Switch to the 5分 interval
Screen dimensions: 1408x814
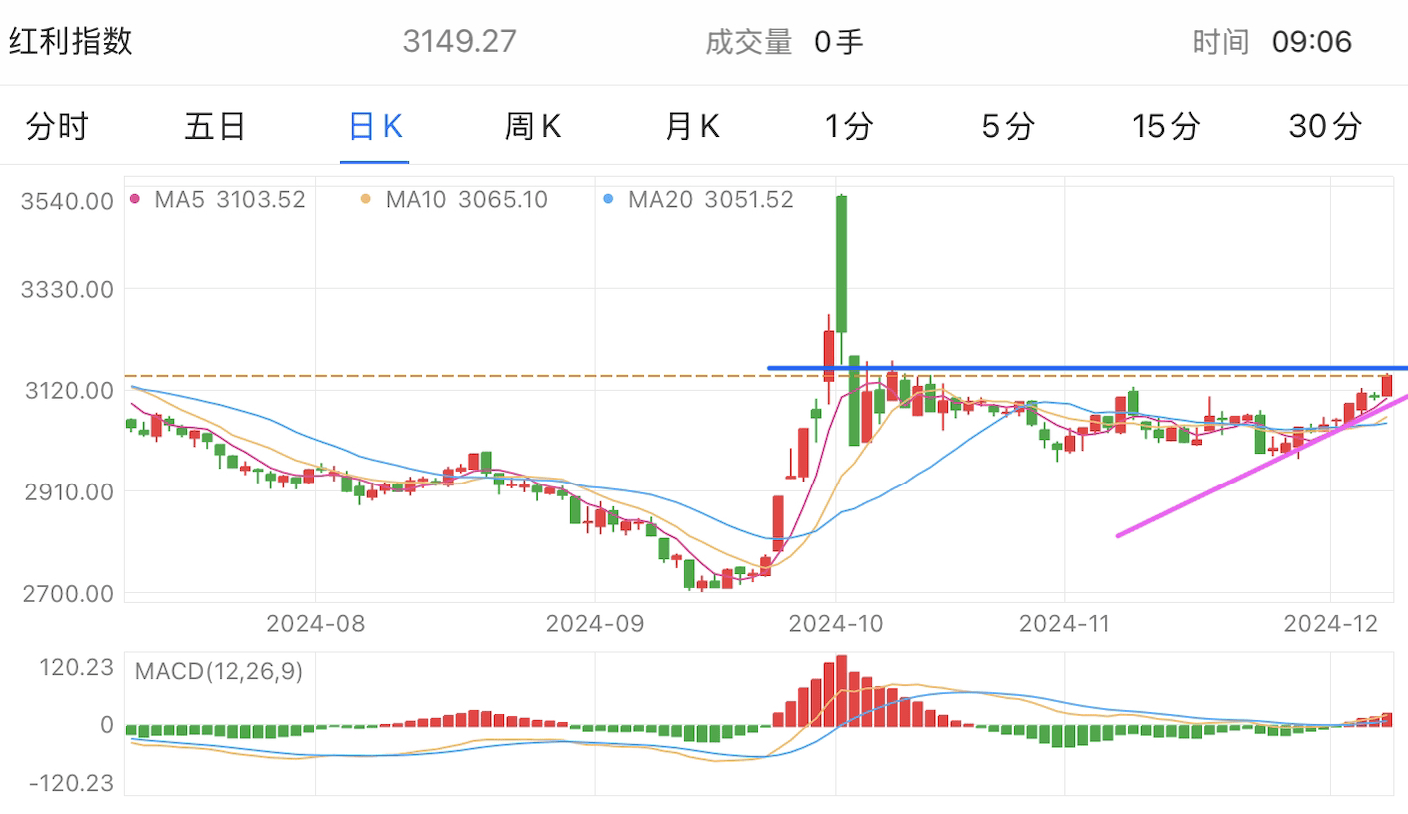pos(1007,127)
